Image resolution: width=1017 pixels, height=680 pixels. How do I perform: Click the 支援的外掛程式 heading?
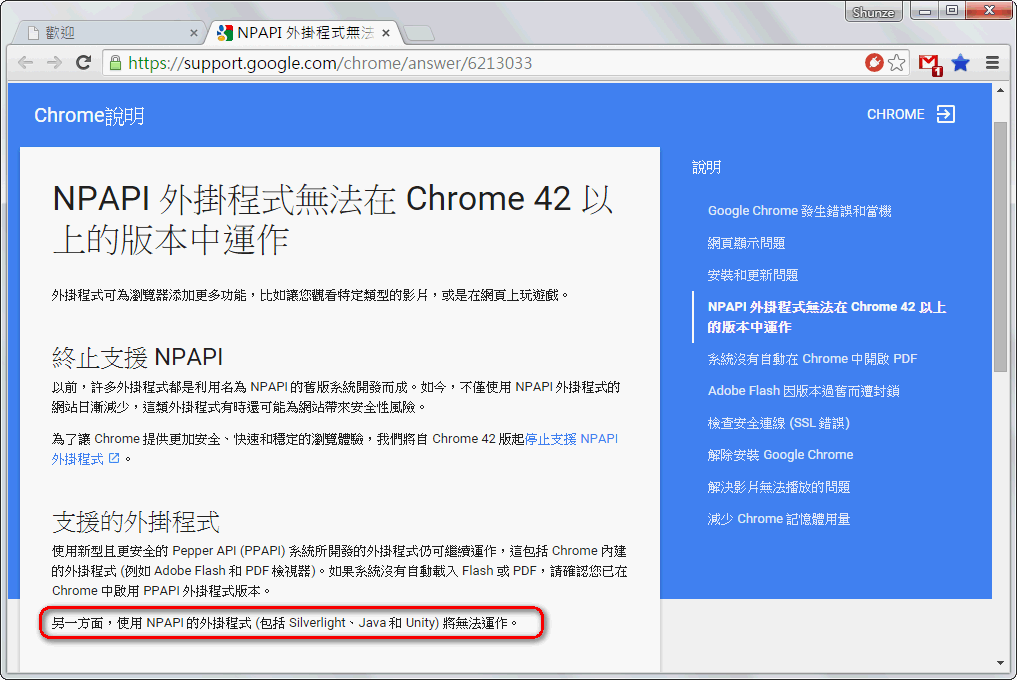(136, 522)
